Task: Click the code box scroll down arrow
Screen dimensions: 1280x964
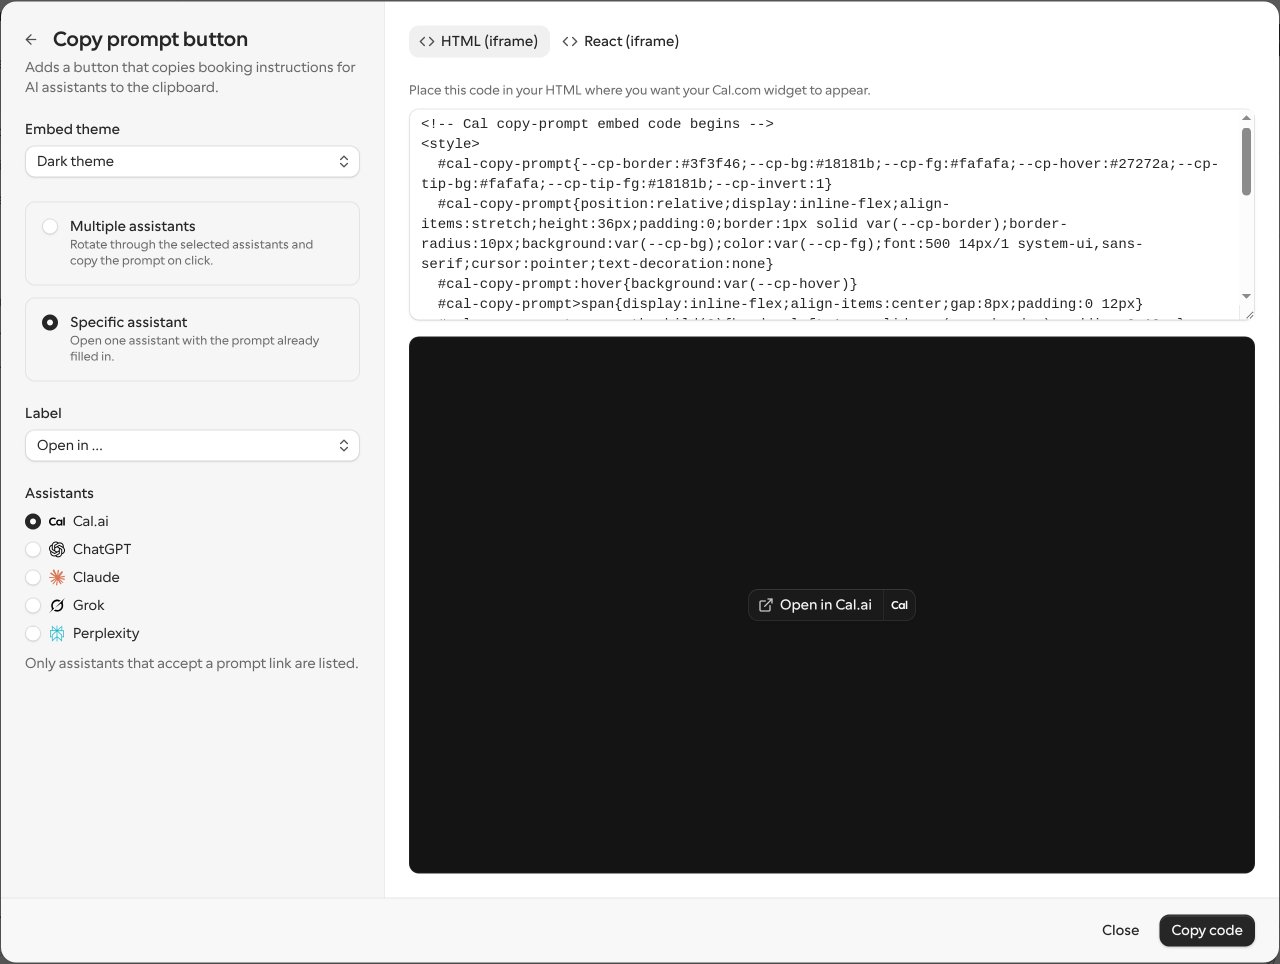Action: tap(1246, 296)
